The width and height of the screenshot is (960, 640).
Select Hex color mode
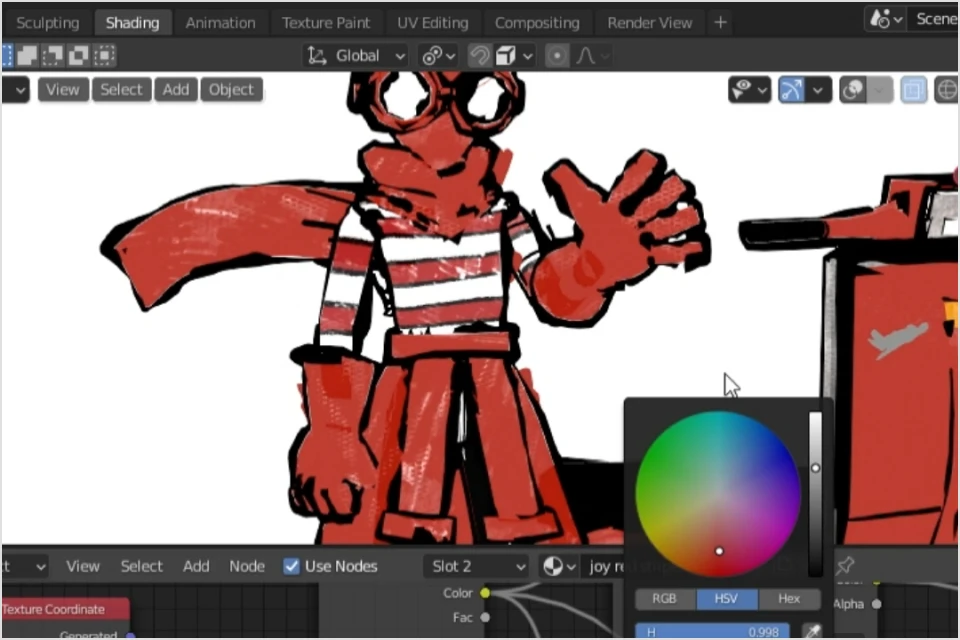tap(789, 598)
